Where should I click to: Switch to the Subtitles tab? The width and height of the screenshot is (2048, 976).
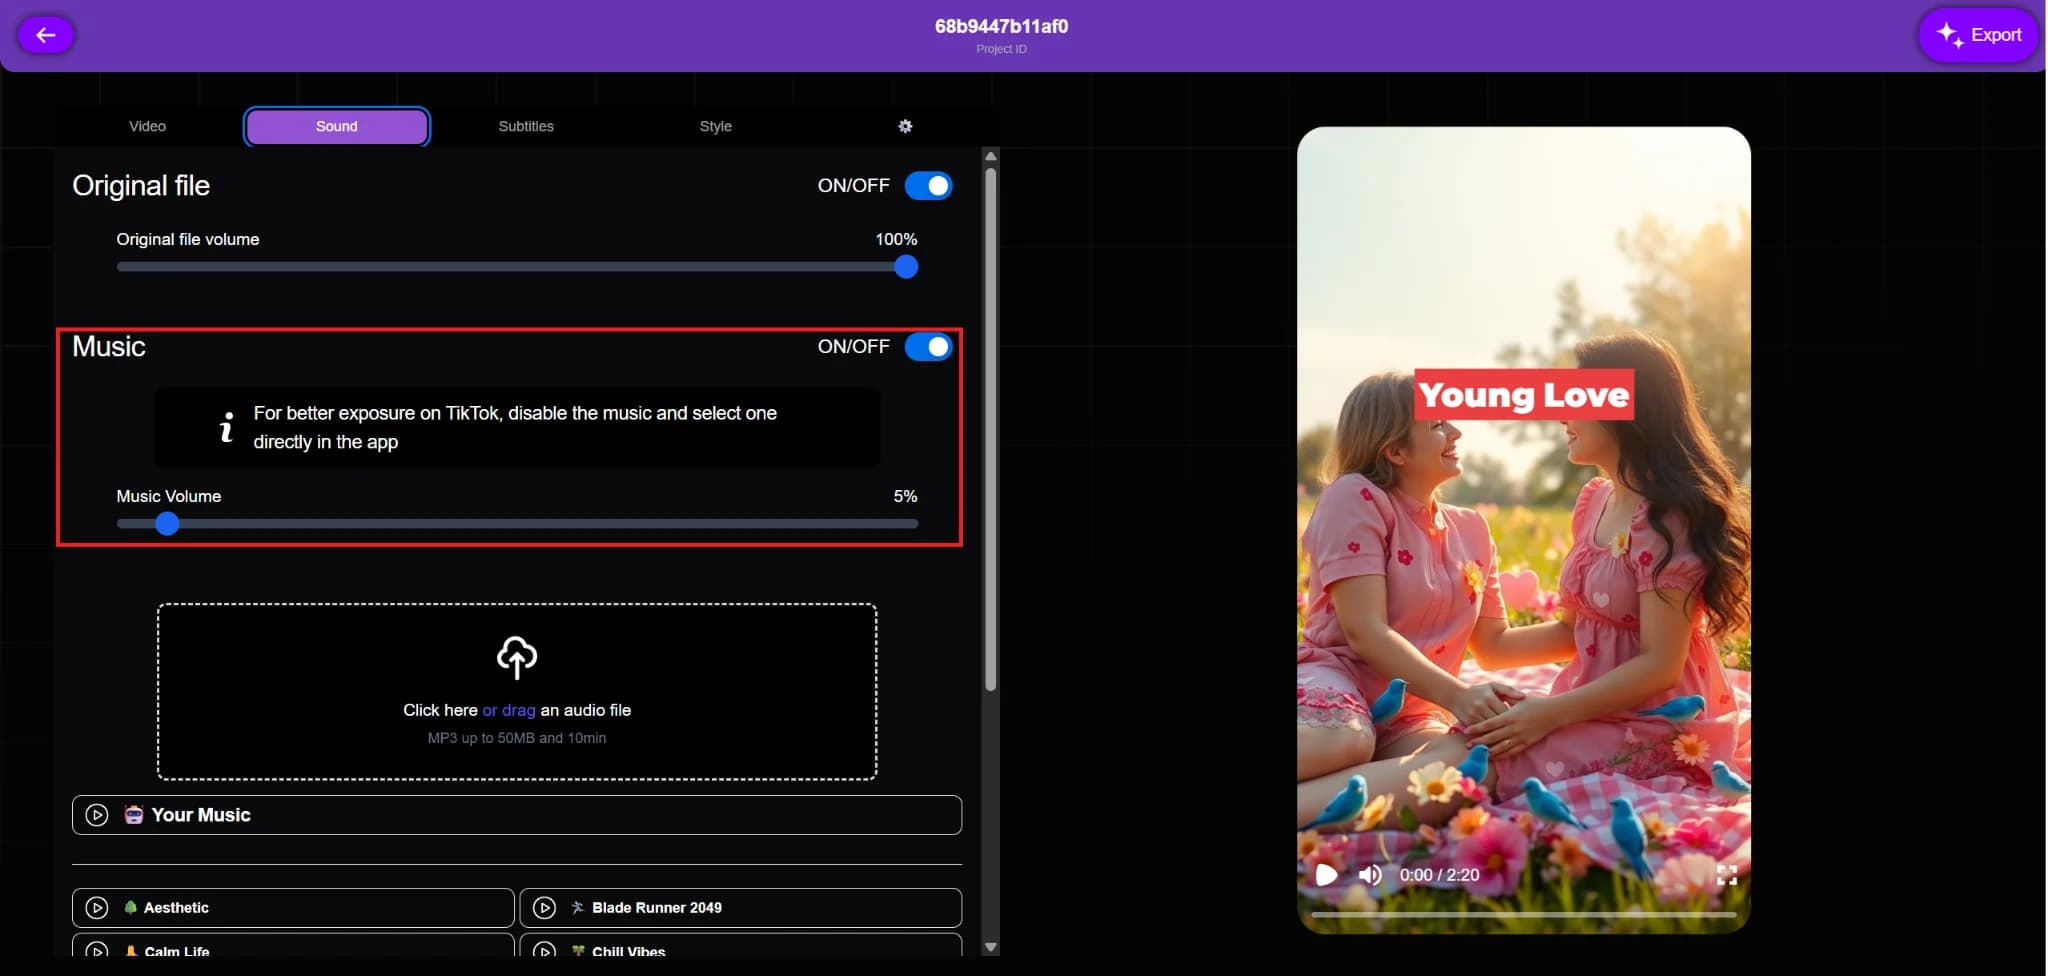(x=525, y=126)
